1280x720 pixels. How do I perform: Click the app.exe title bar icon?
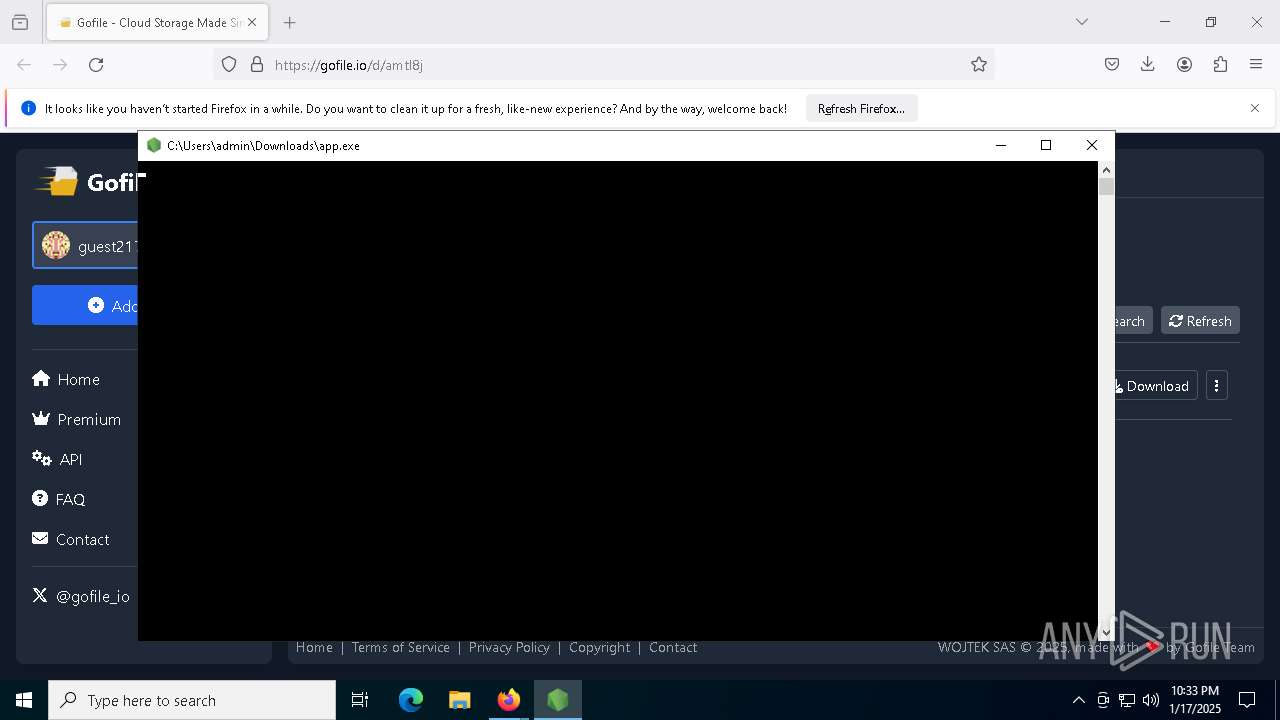click(x=154, y=145)
